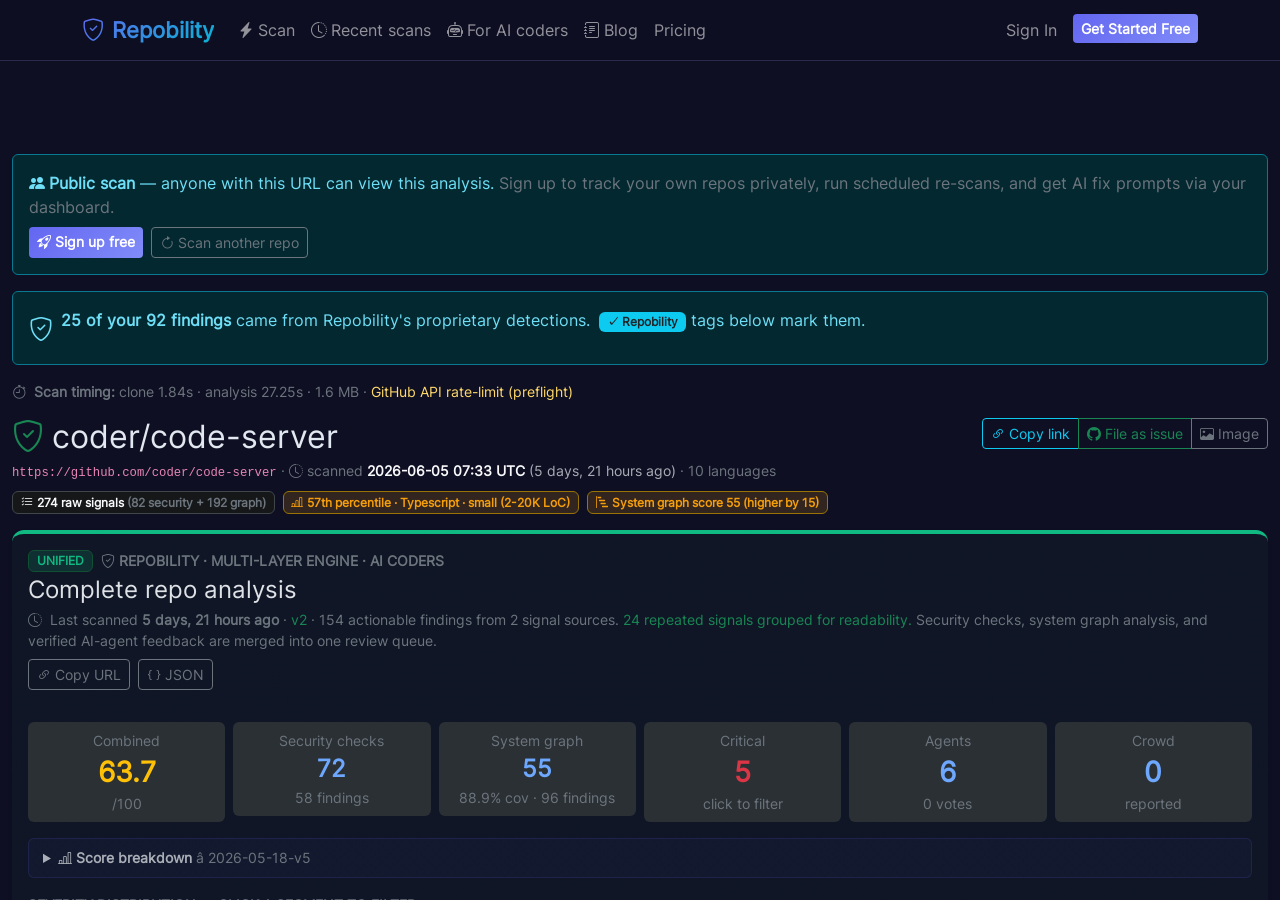
Task: Click Scan another repo button
Action: coord(229,242)
